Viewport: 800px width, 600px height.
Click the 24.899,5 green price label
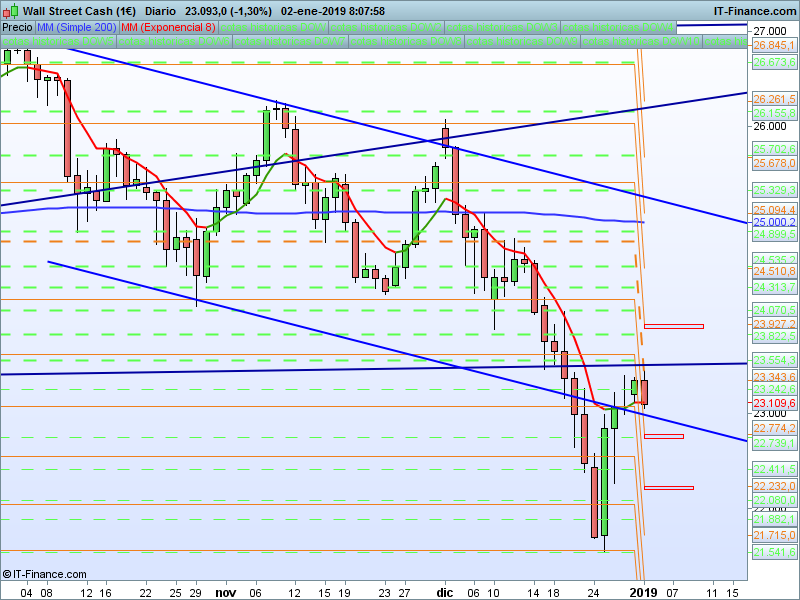tap(774, 234)
